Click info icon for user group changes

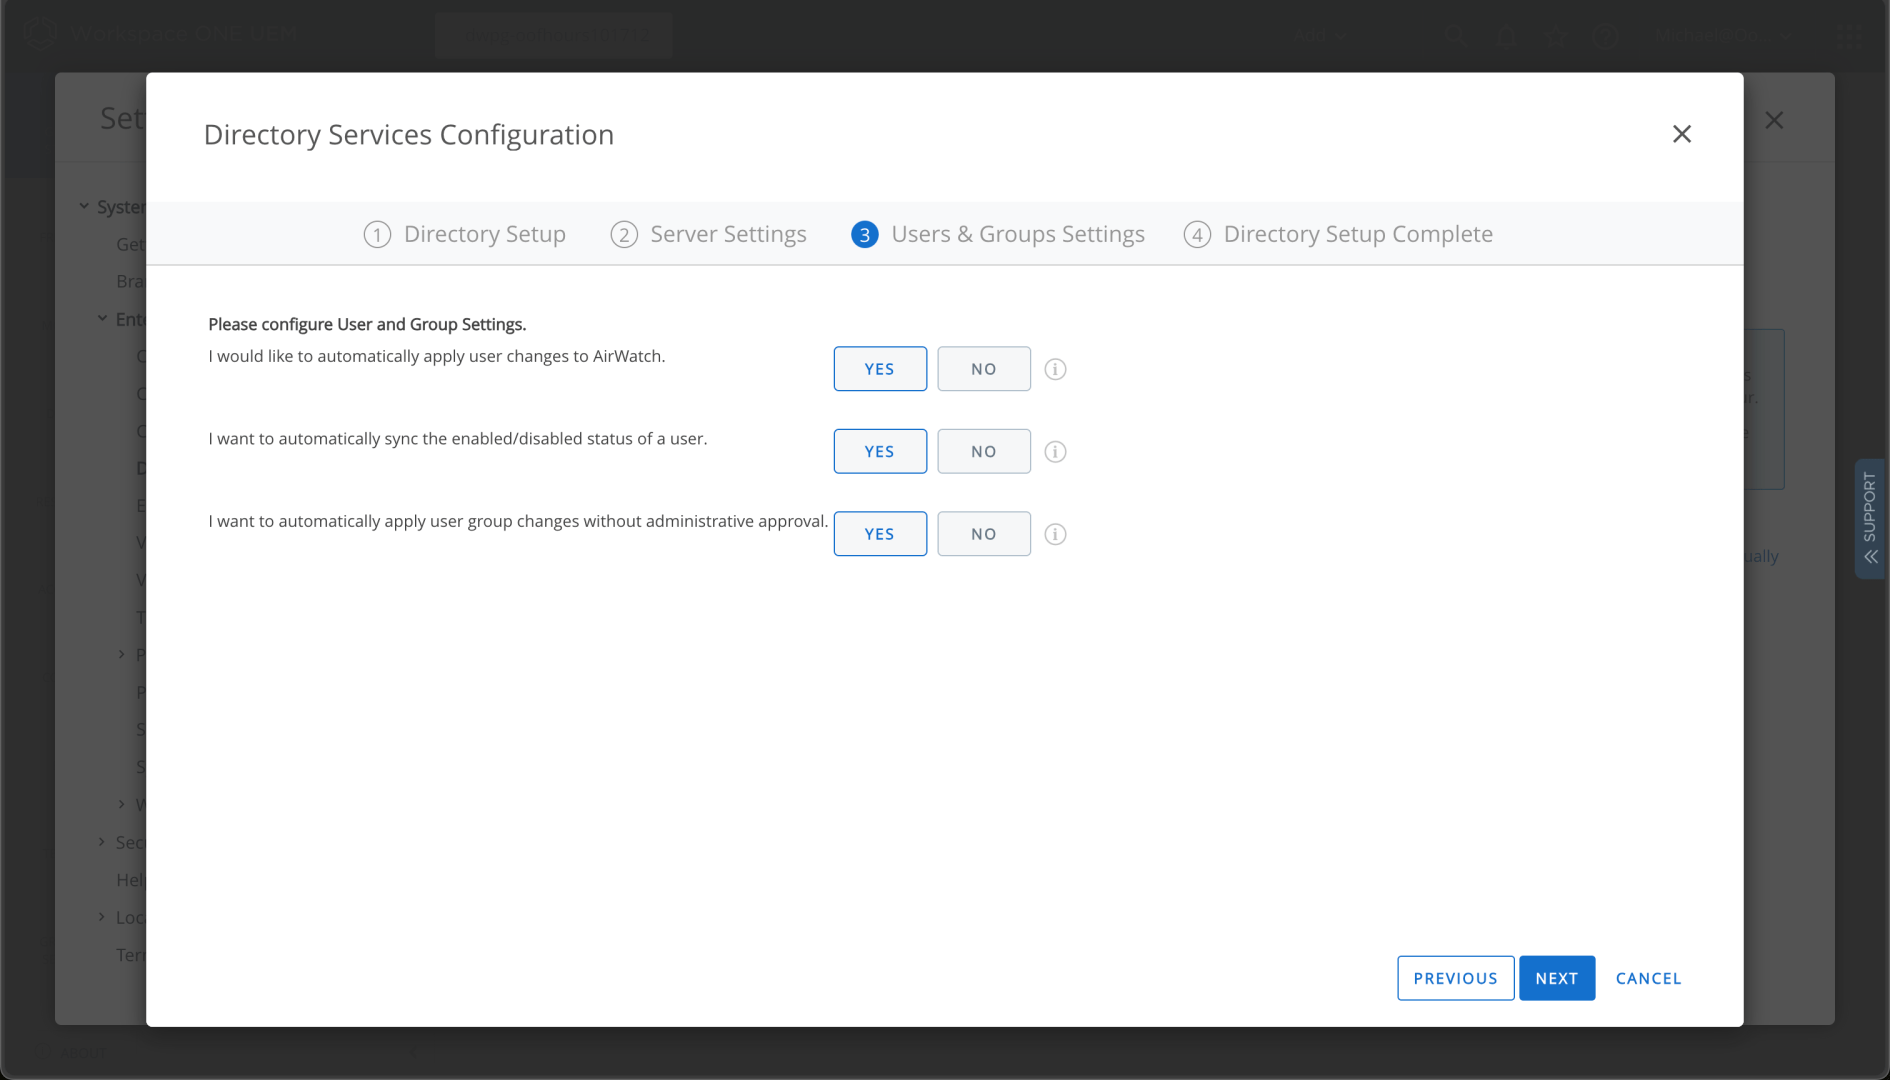(x=1055, y=534)
